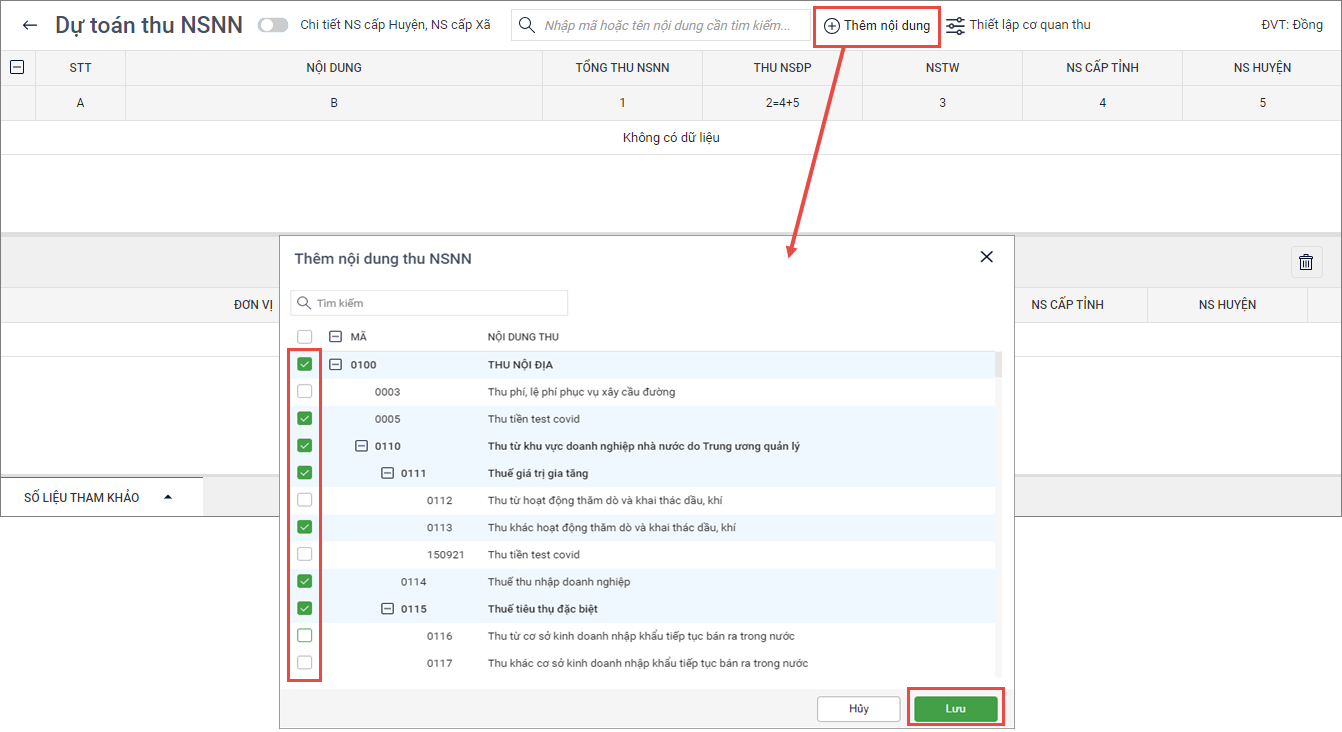Click the back arrow beside Dự toán thu NSNN
Screen dimensions: 1342x732
[x=30, y=25]
